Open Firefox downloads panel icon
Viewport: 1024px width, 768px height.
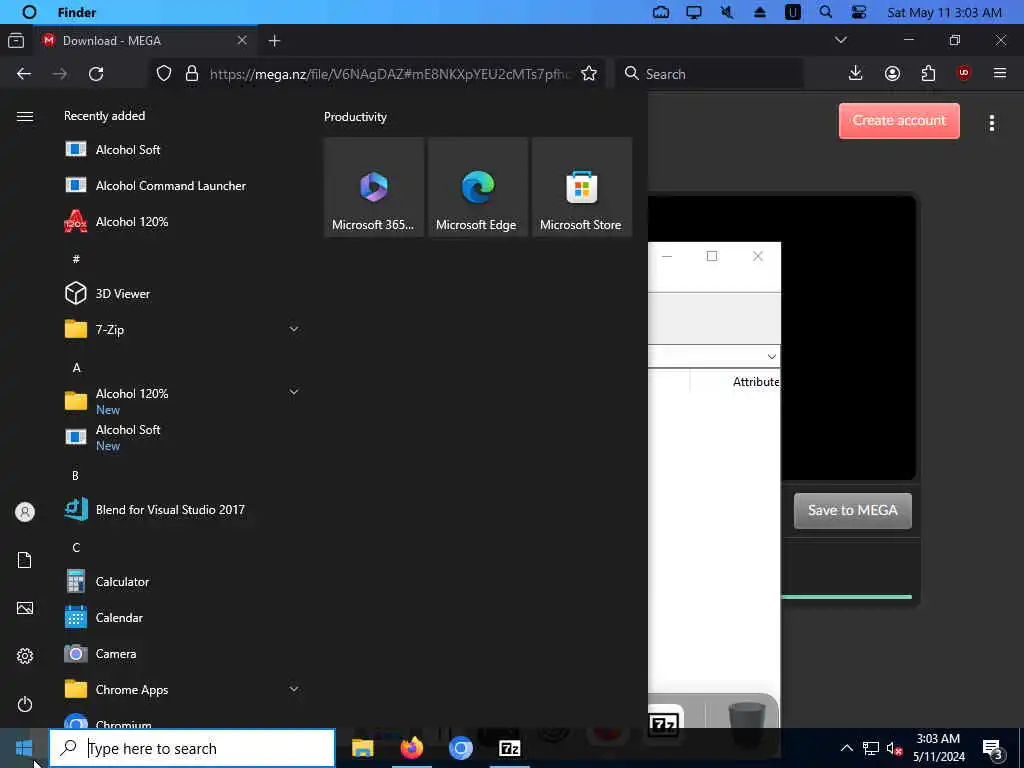coord(856,74)
